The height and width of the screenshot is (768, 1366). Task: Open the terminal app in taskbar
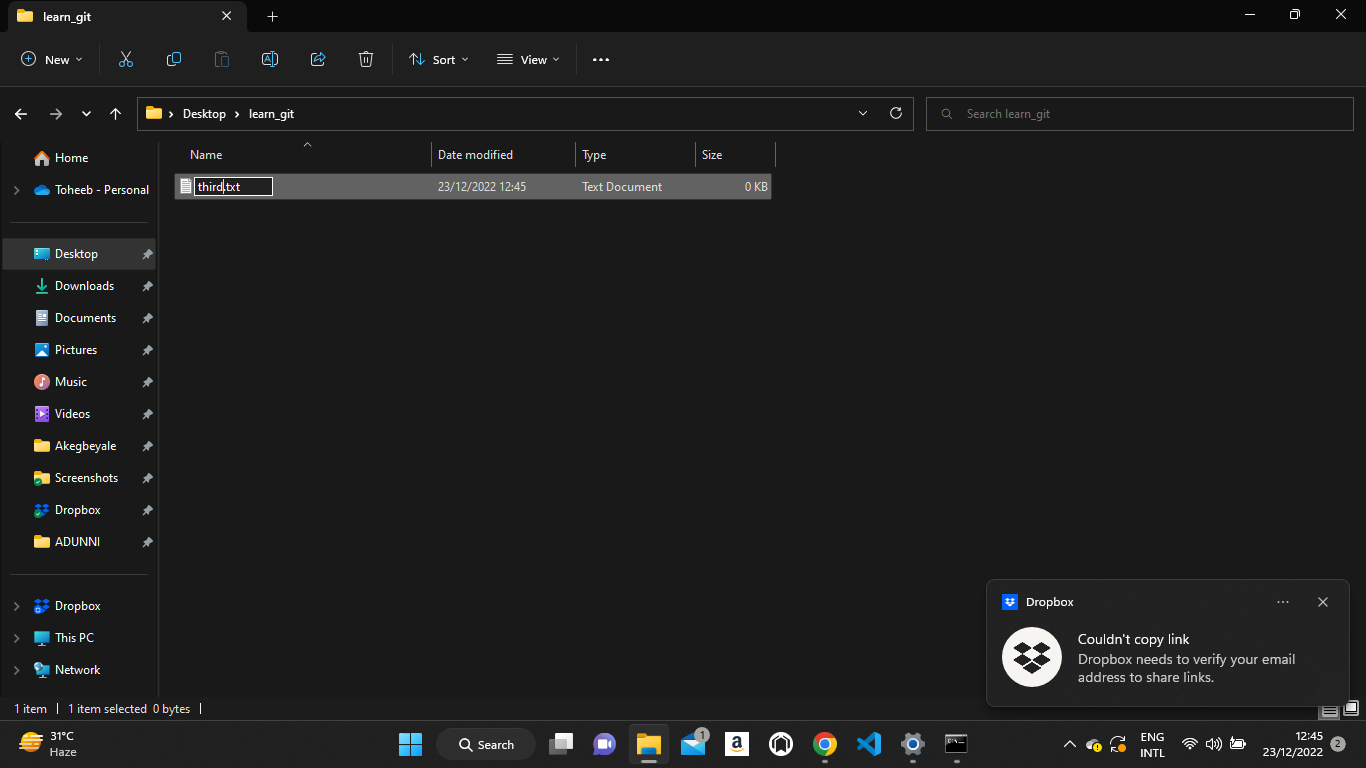click(x=957, y=744)
